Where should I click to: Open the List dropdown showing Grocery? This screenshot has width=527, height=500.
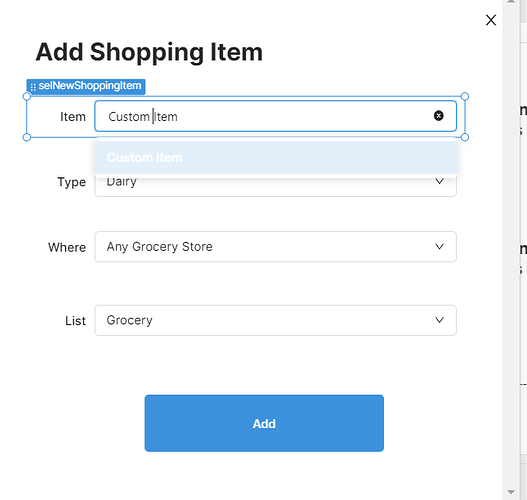pyautogui.click(x=276, y=320)
